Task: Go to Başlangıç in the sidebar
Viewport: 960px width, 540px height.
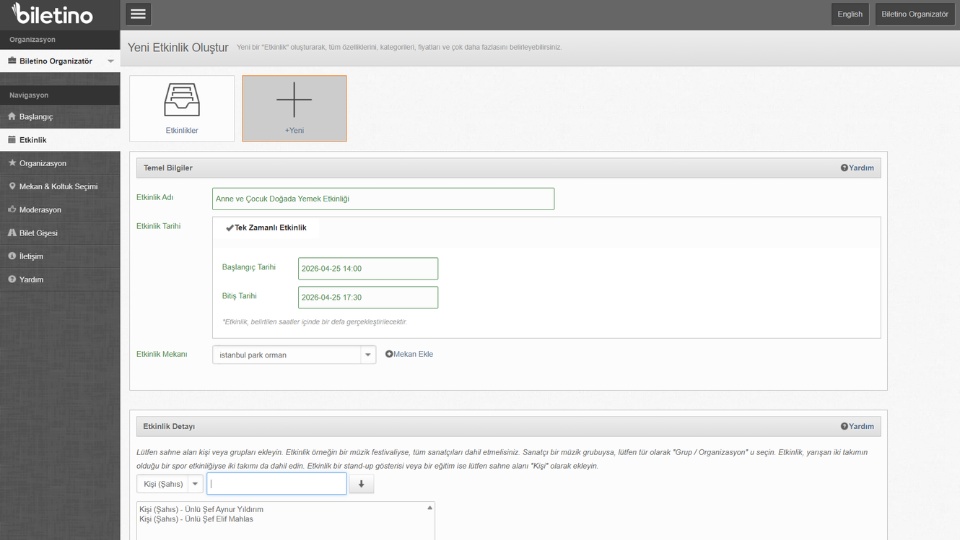Action: click(x=36, y=117)
